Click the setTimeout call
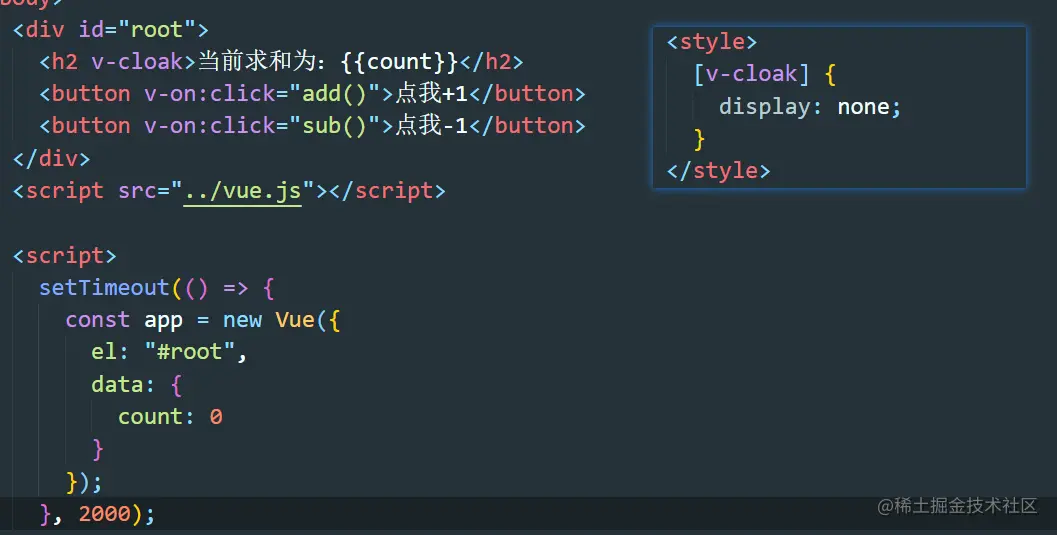This screenshot has height=535, width=1057. 104,288
